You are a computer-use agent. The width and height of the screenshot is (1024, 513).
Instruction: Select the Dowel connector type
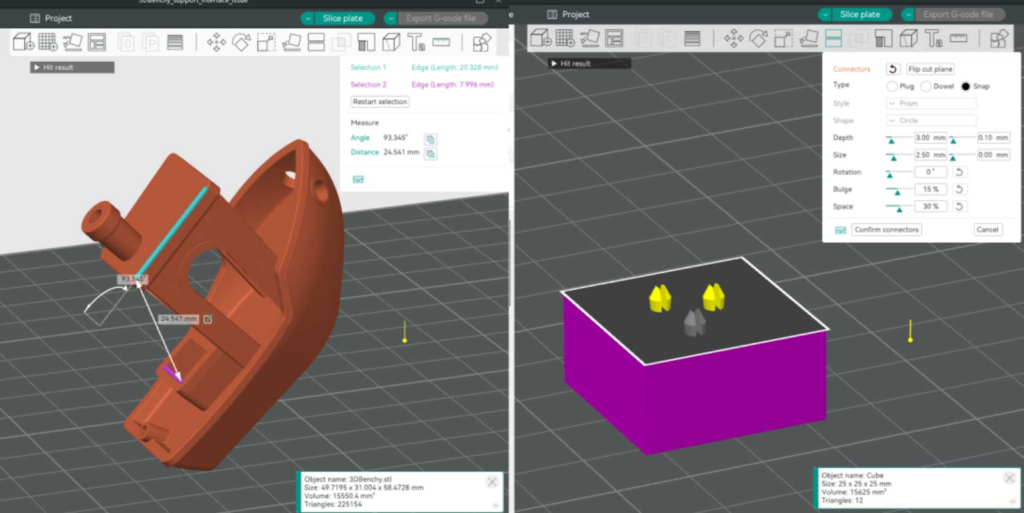925,86
